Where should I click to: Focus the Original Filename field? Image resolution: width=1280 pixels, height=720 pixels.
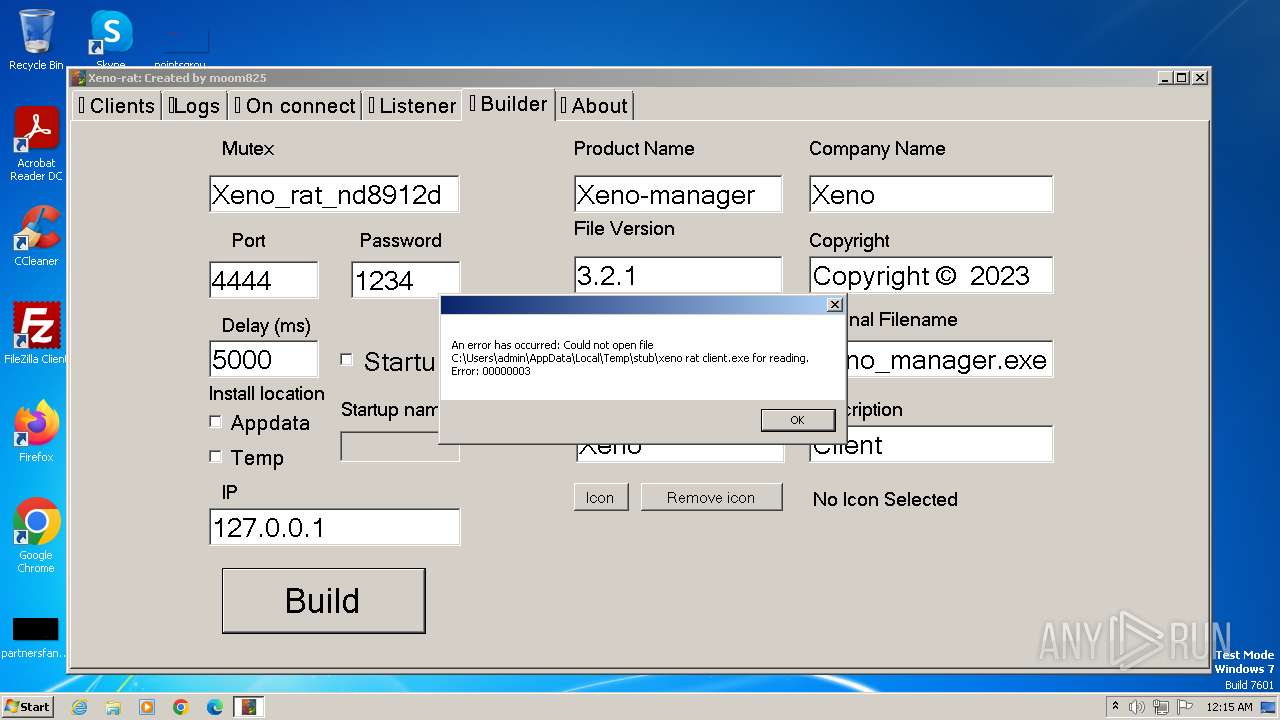coord(949,360)
